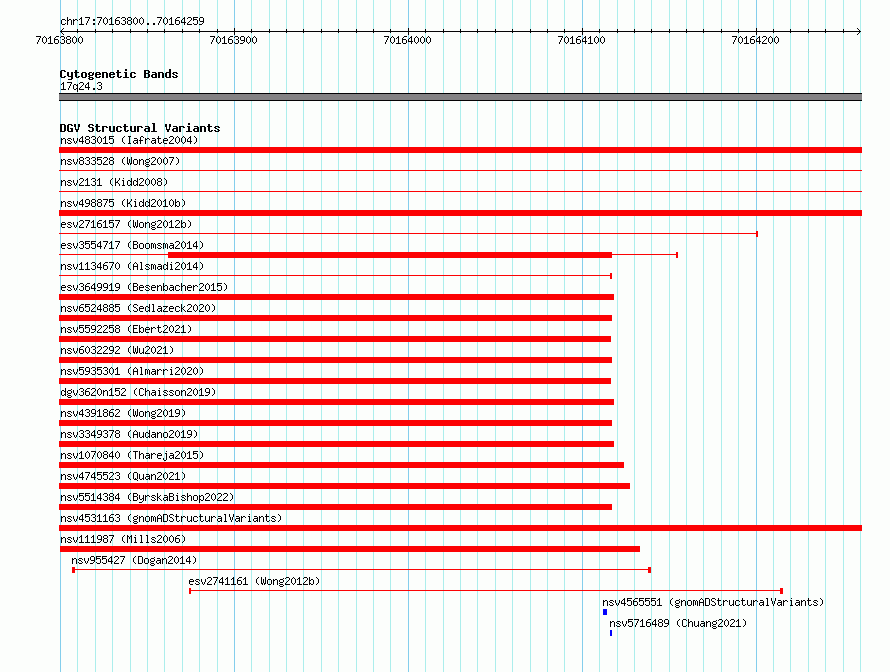Click nsv1134670 (Alsmadi2014) label
The image size is (890, 672).
tap(132, 266)
